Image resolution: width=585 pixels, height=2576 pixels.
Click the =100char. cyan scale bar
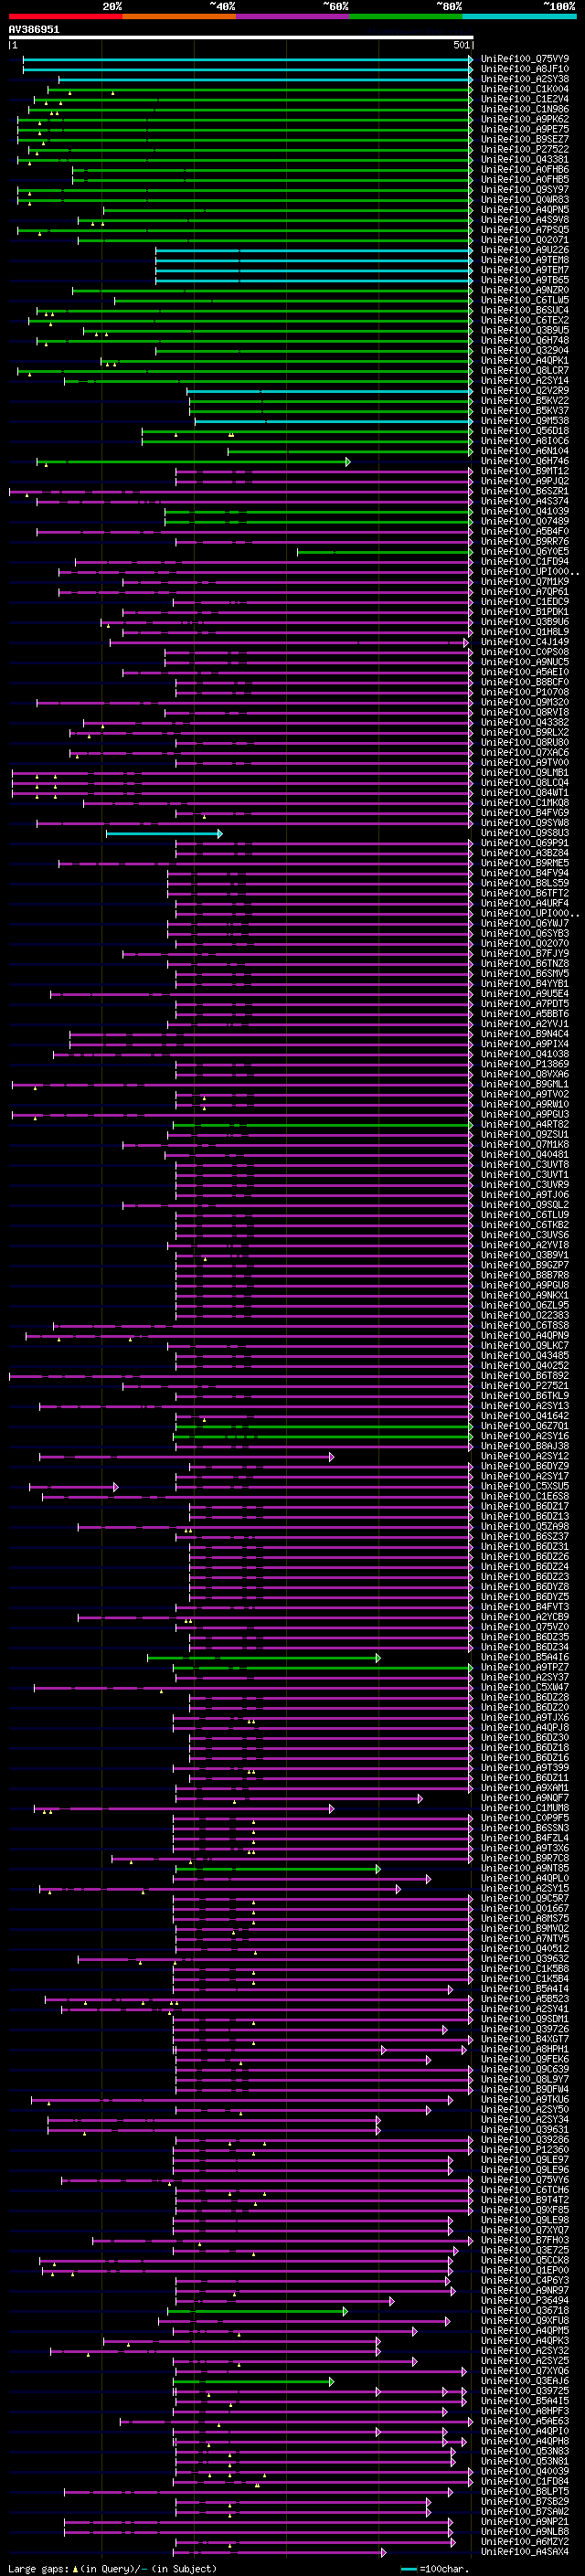pyautogui.click(x=408, y=2568)
